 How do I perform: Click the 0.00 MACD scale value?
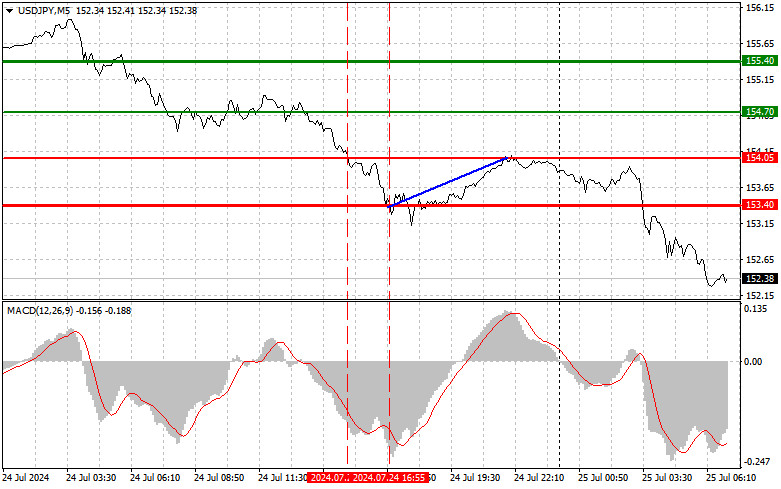[x=753, y=362]
